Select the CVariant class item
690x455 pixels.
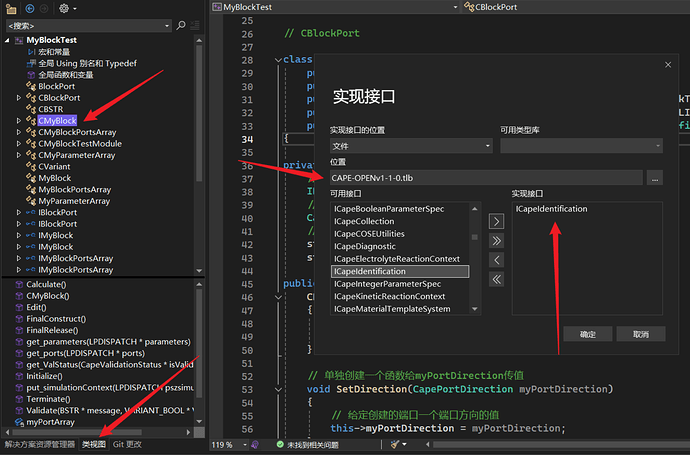[54, 166]
